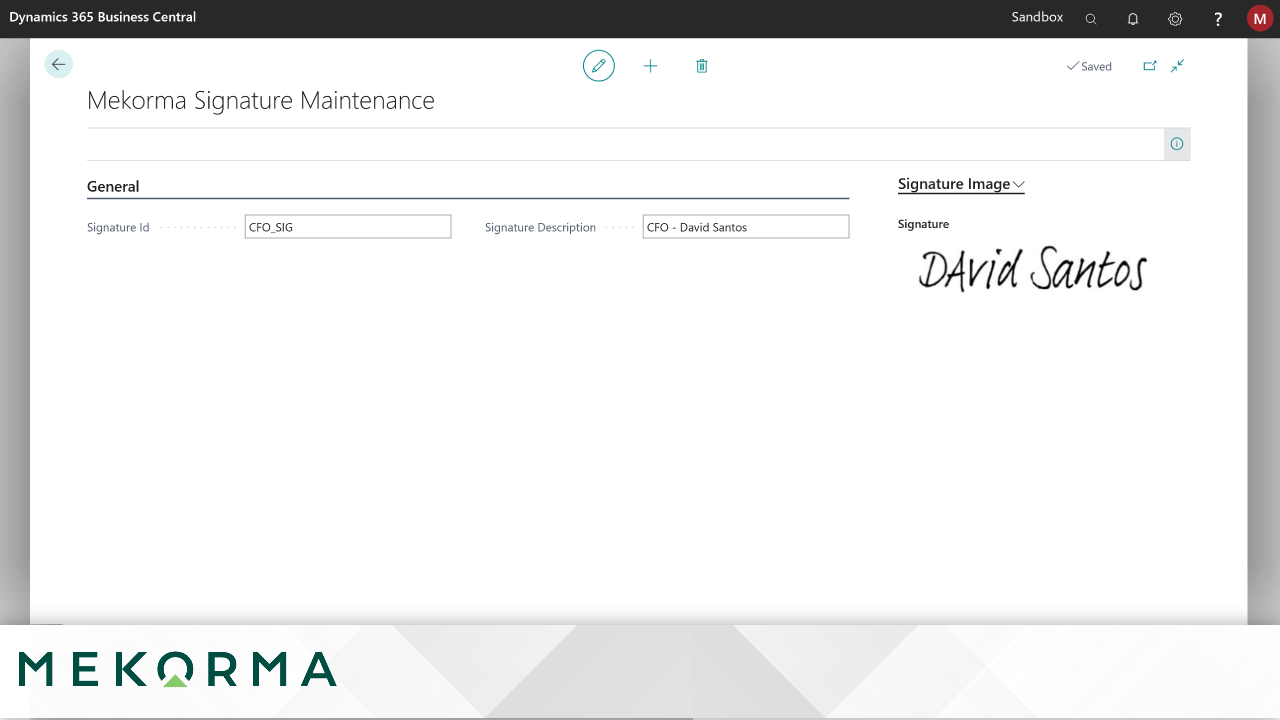Click the Signature Id field label

click(x=118, y=228)
